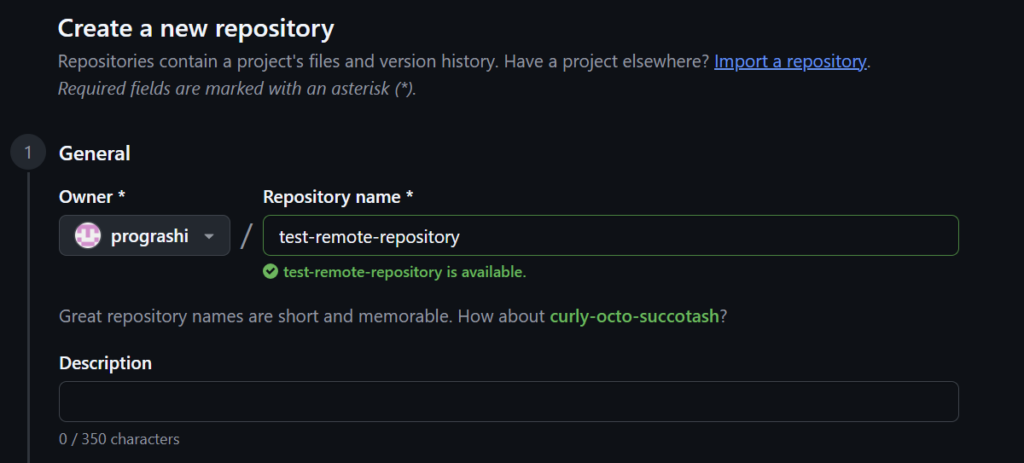This screenshot has width=1024, height=463.
Task: Focus the Repository name text field
Action: pyautogui.click(x=610, y=236)
